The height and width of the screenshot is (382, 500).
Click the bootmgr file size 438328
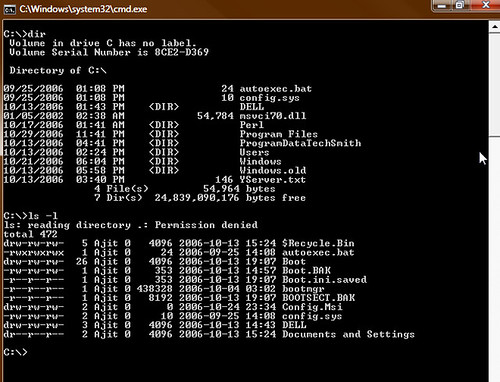(x=155, y=289)
